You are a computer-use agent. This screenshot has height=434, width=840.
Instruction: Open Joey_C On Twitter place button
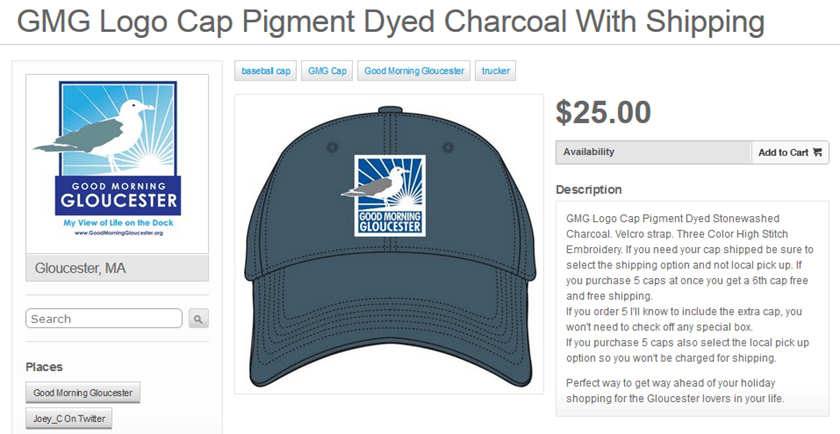[69, 418]
